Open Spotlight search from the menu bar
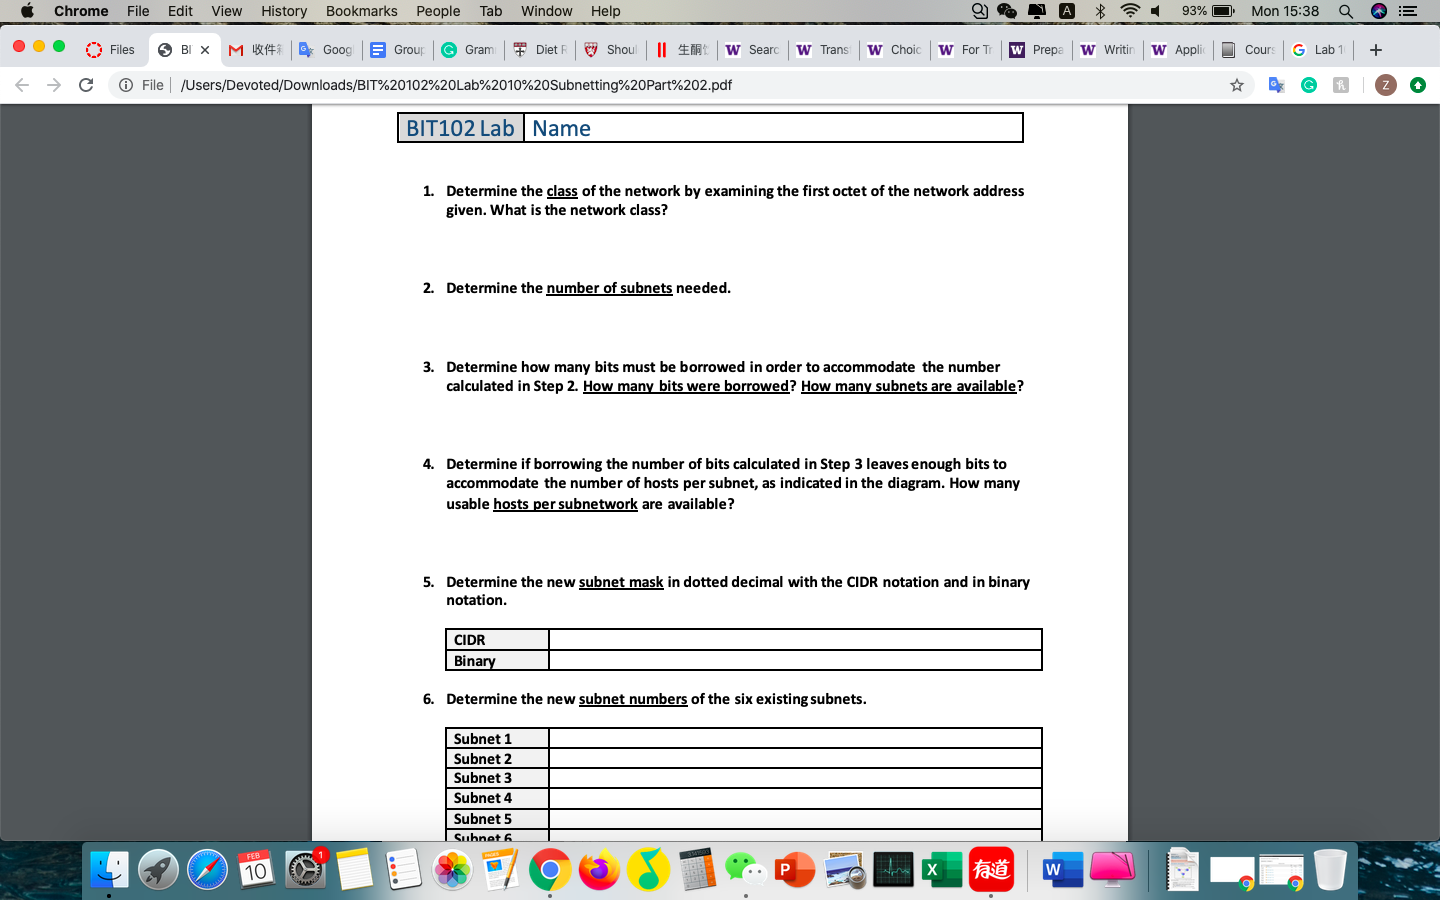 [1345, 11]
